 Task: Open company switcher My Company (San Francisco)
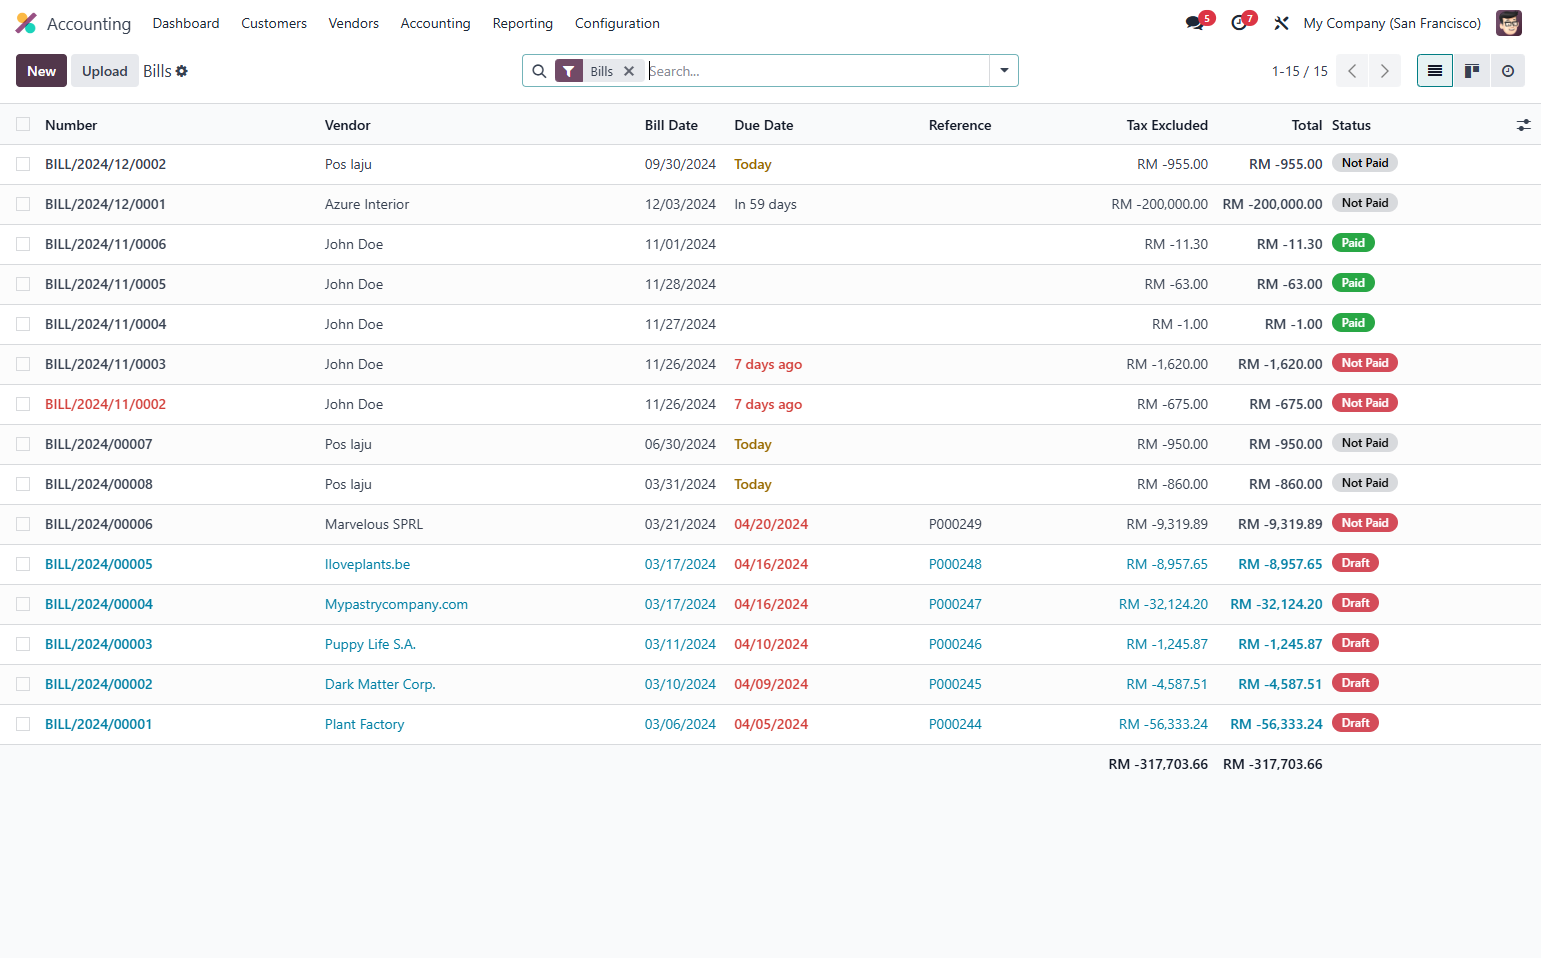click(1392, 23)
